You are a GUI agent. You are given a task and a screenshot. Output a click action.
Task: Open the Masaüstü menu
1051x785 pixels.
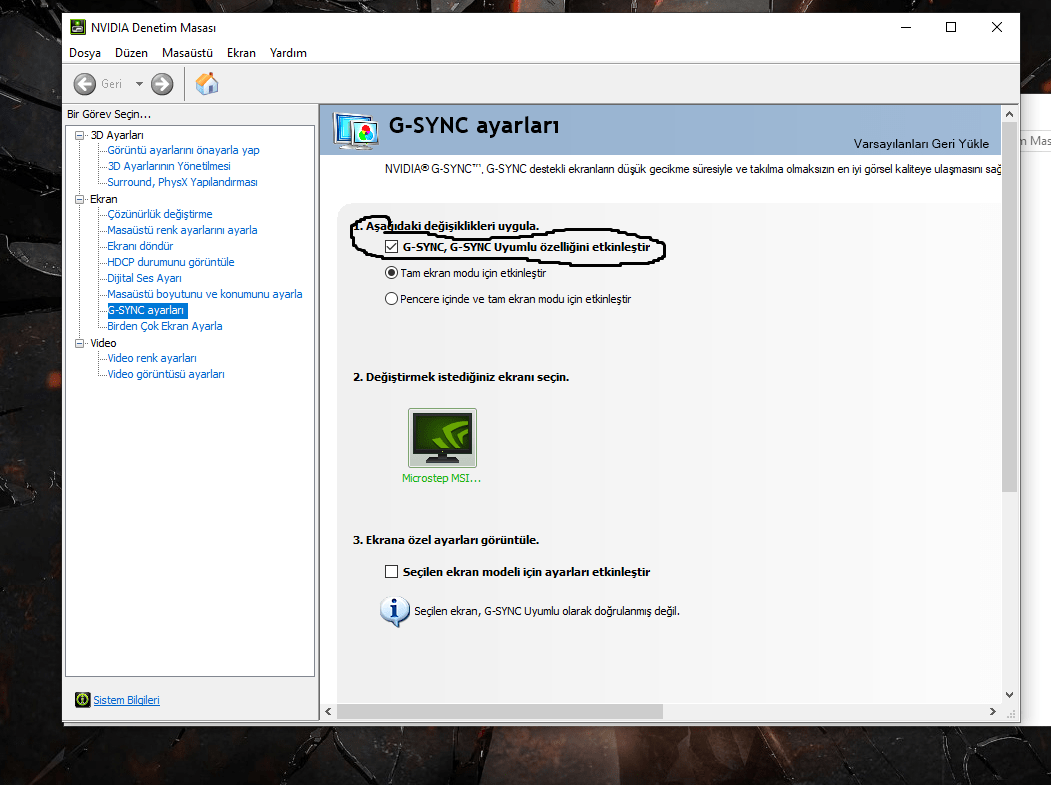pos(187,53)
